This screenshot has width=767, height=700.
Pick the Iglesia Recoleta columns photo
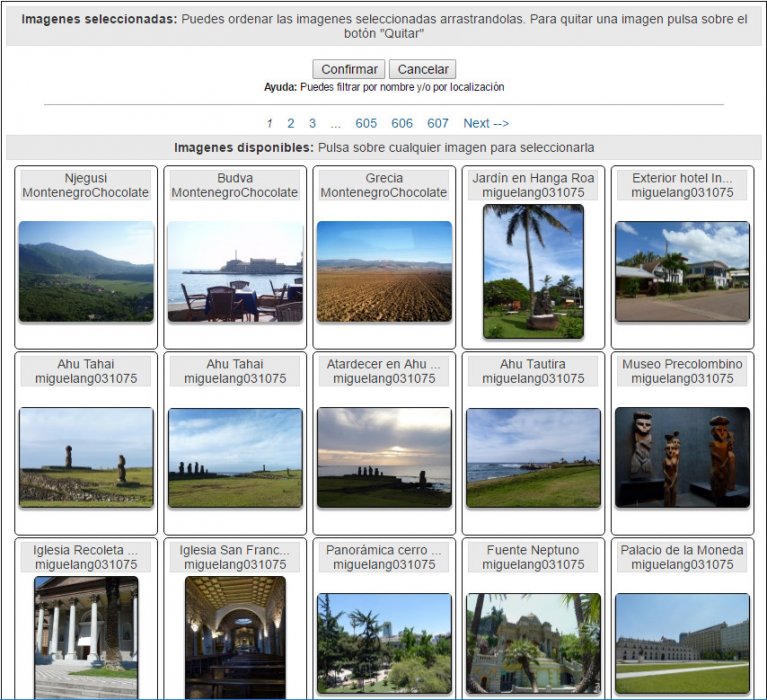click(86, 637)
